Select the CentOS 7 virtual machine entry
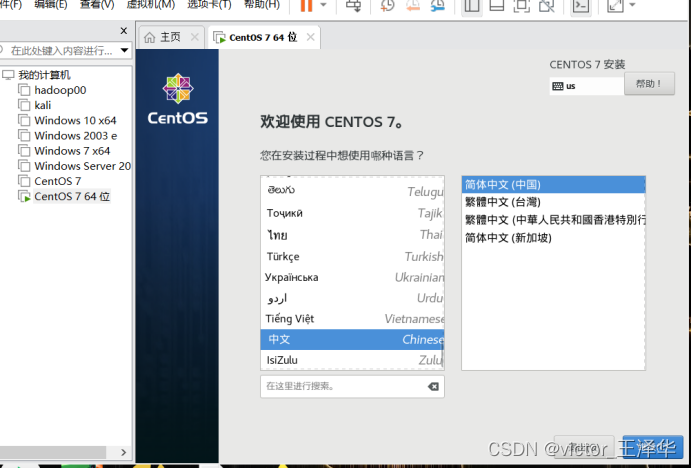Viewport: 692px width, 468px height. [x=57, y=181]
